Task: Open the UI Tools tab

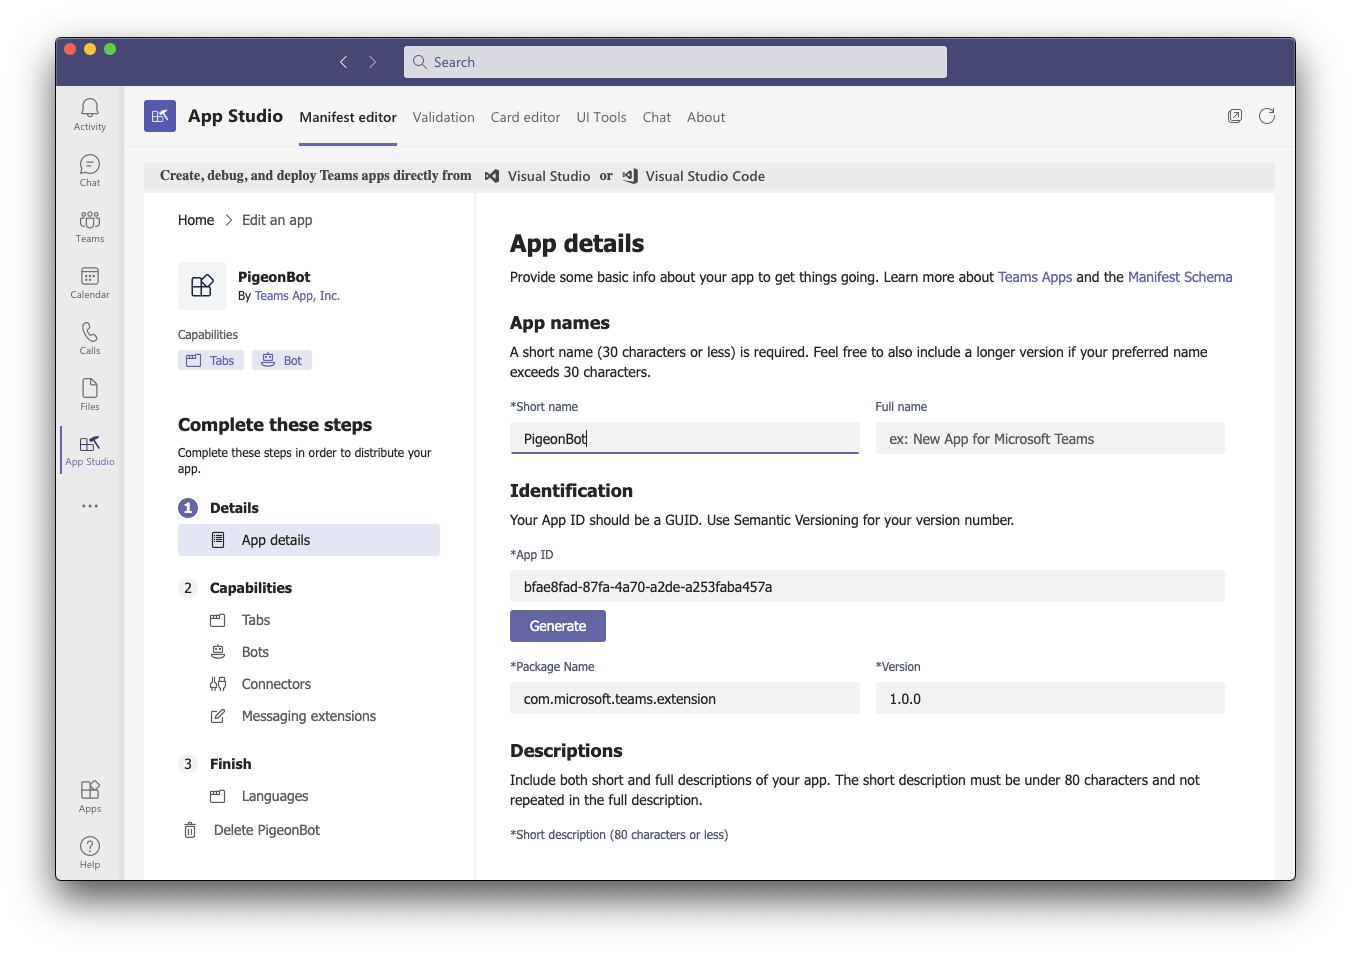Action: [601, 117]
